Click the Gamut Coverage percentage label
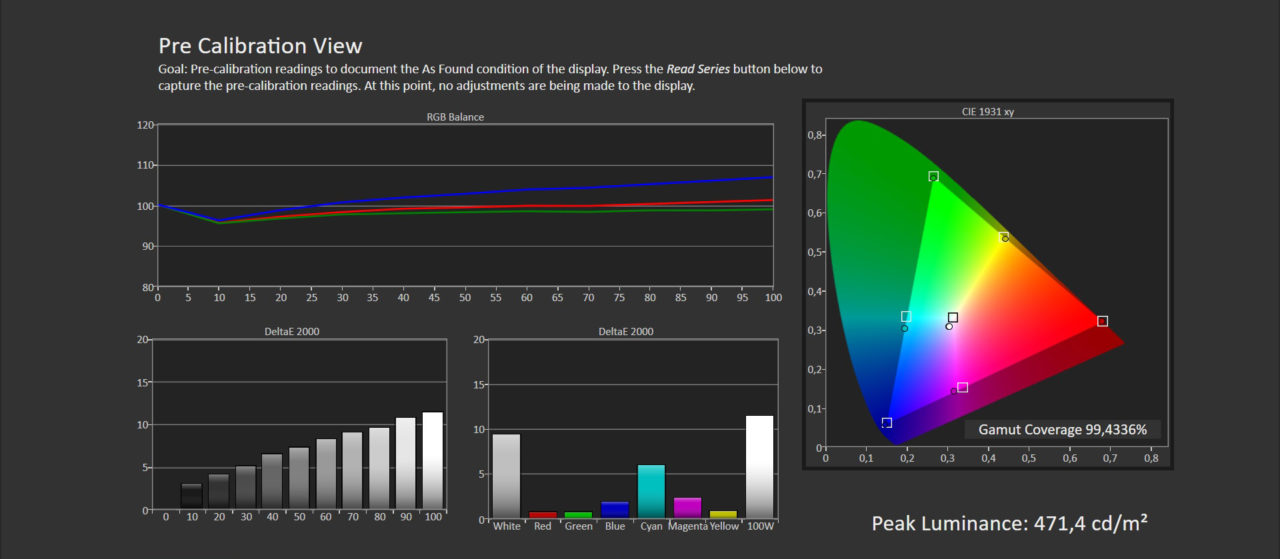The width and height of the screenshot is (1280, 559). pos(1062,430)
